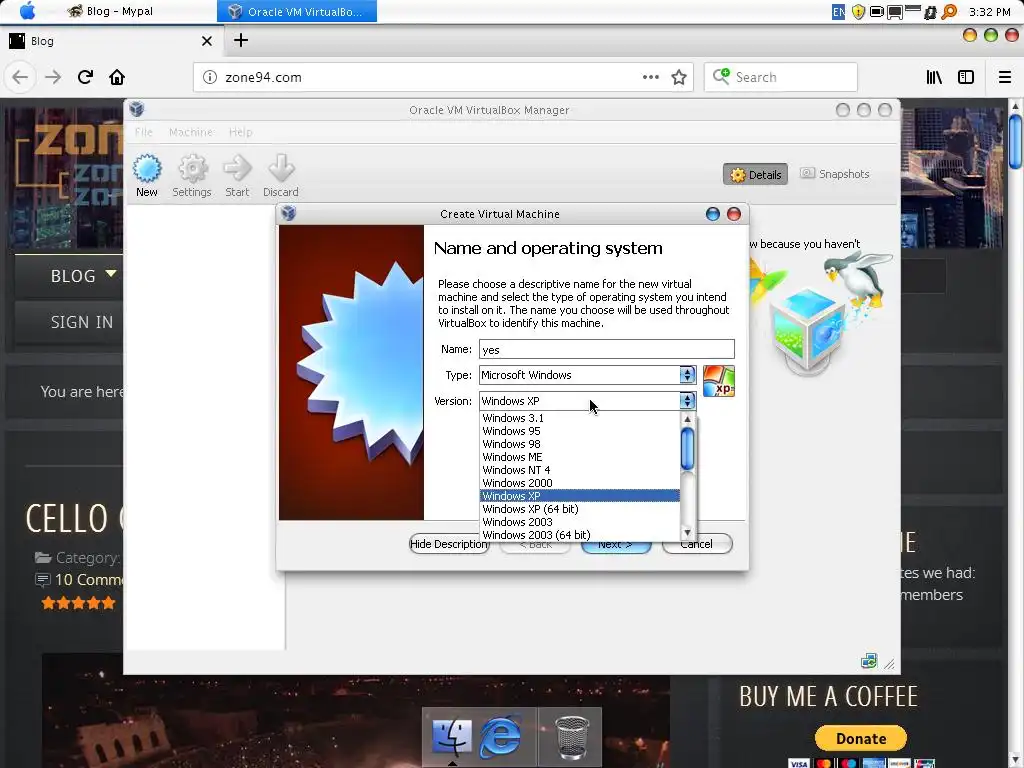
Task: Click the Name text field containing yes
Action: coord(607,349)
